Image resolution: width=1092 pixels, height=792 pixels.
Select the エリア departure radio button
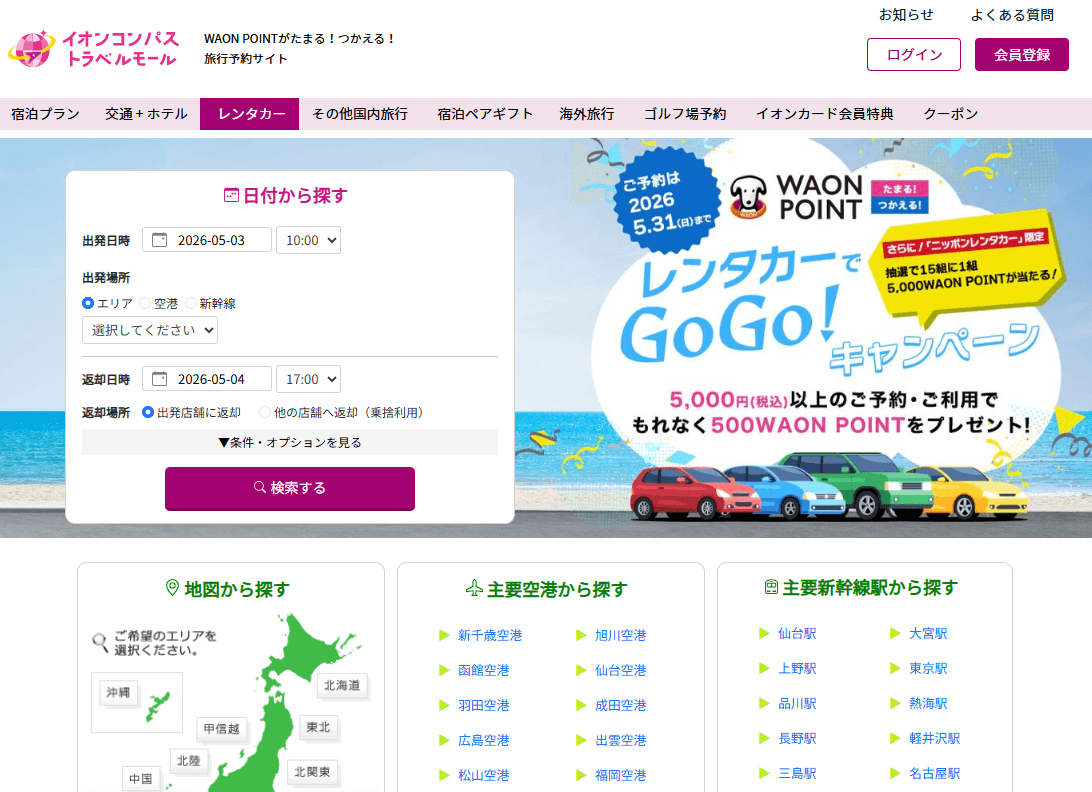click(x=88, y=303)
